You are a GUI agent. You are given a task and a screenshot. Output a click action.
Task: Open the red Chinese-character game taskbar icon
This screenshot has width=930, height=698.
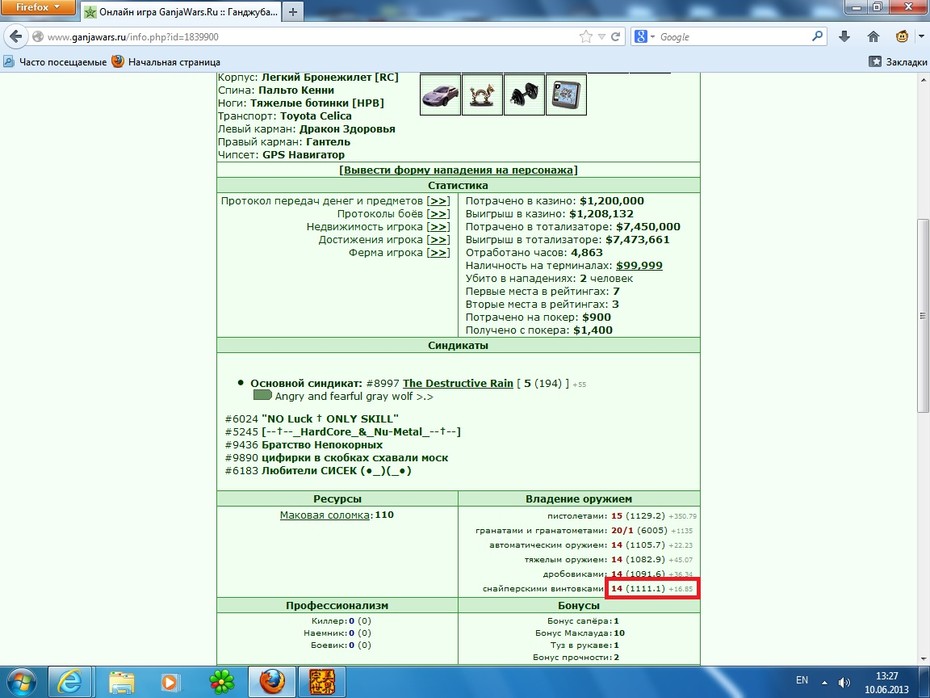322,682
